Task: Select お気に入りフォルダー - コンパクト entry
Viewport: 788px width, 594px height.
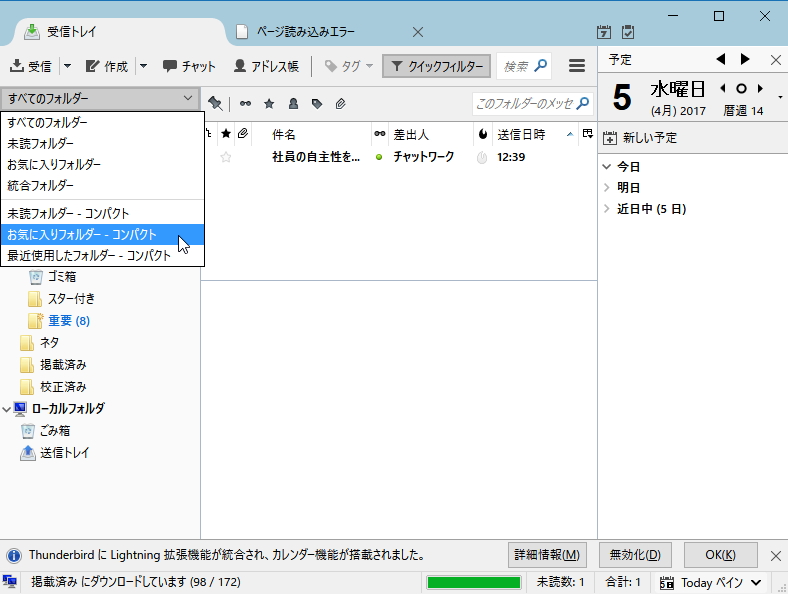Action: [103, 234]
